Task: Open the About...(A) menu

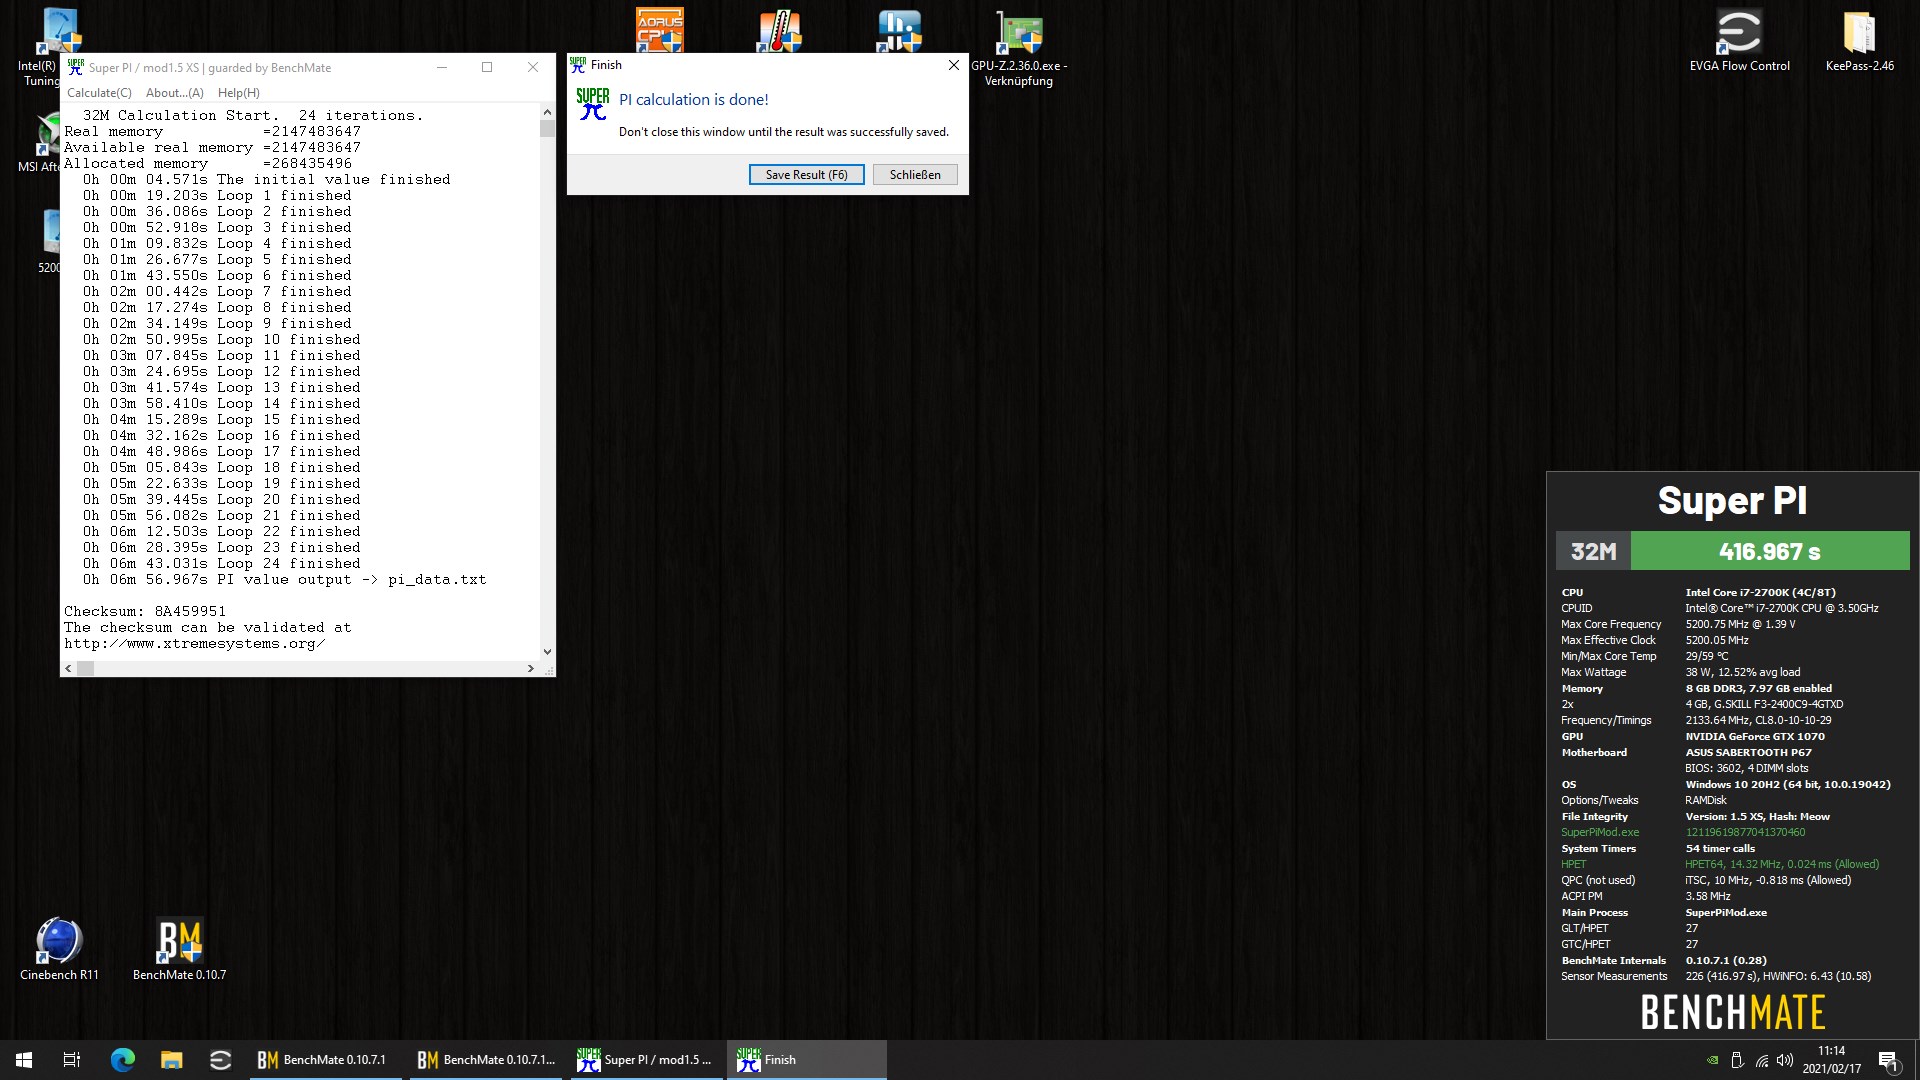Action: point(174,93)
